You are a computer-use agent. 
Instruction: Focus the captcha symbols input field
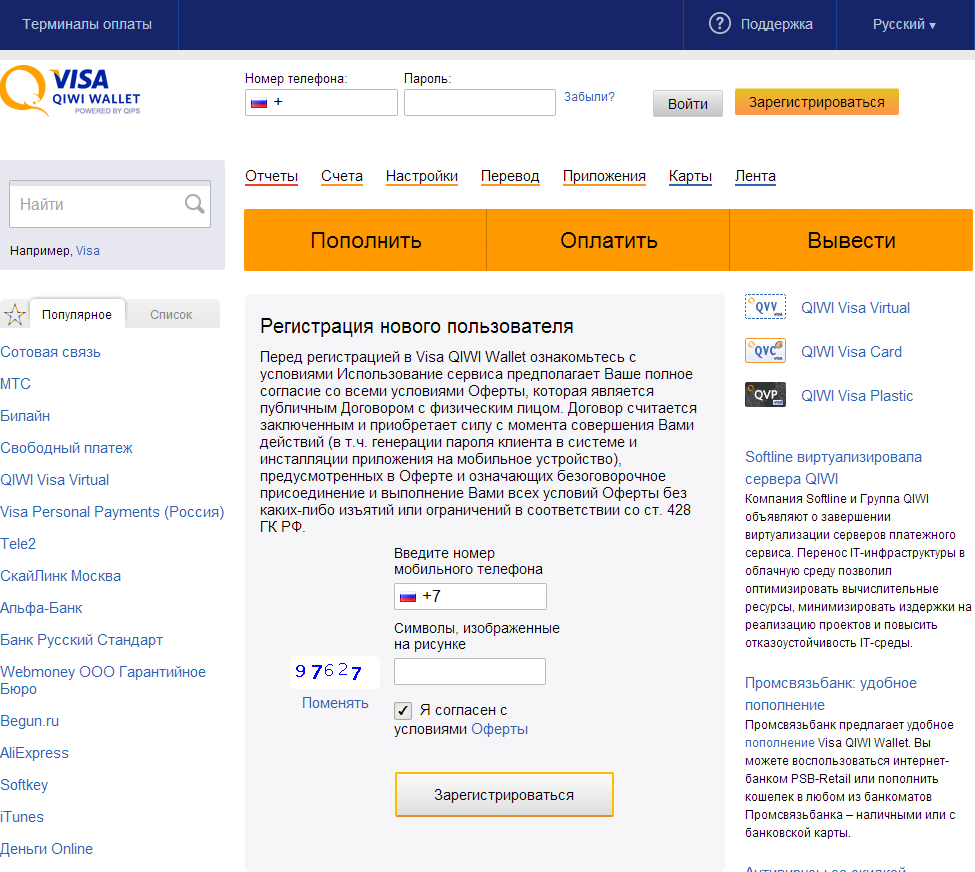coord(470,672)
